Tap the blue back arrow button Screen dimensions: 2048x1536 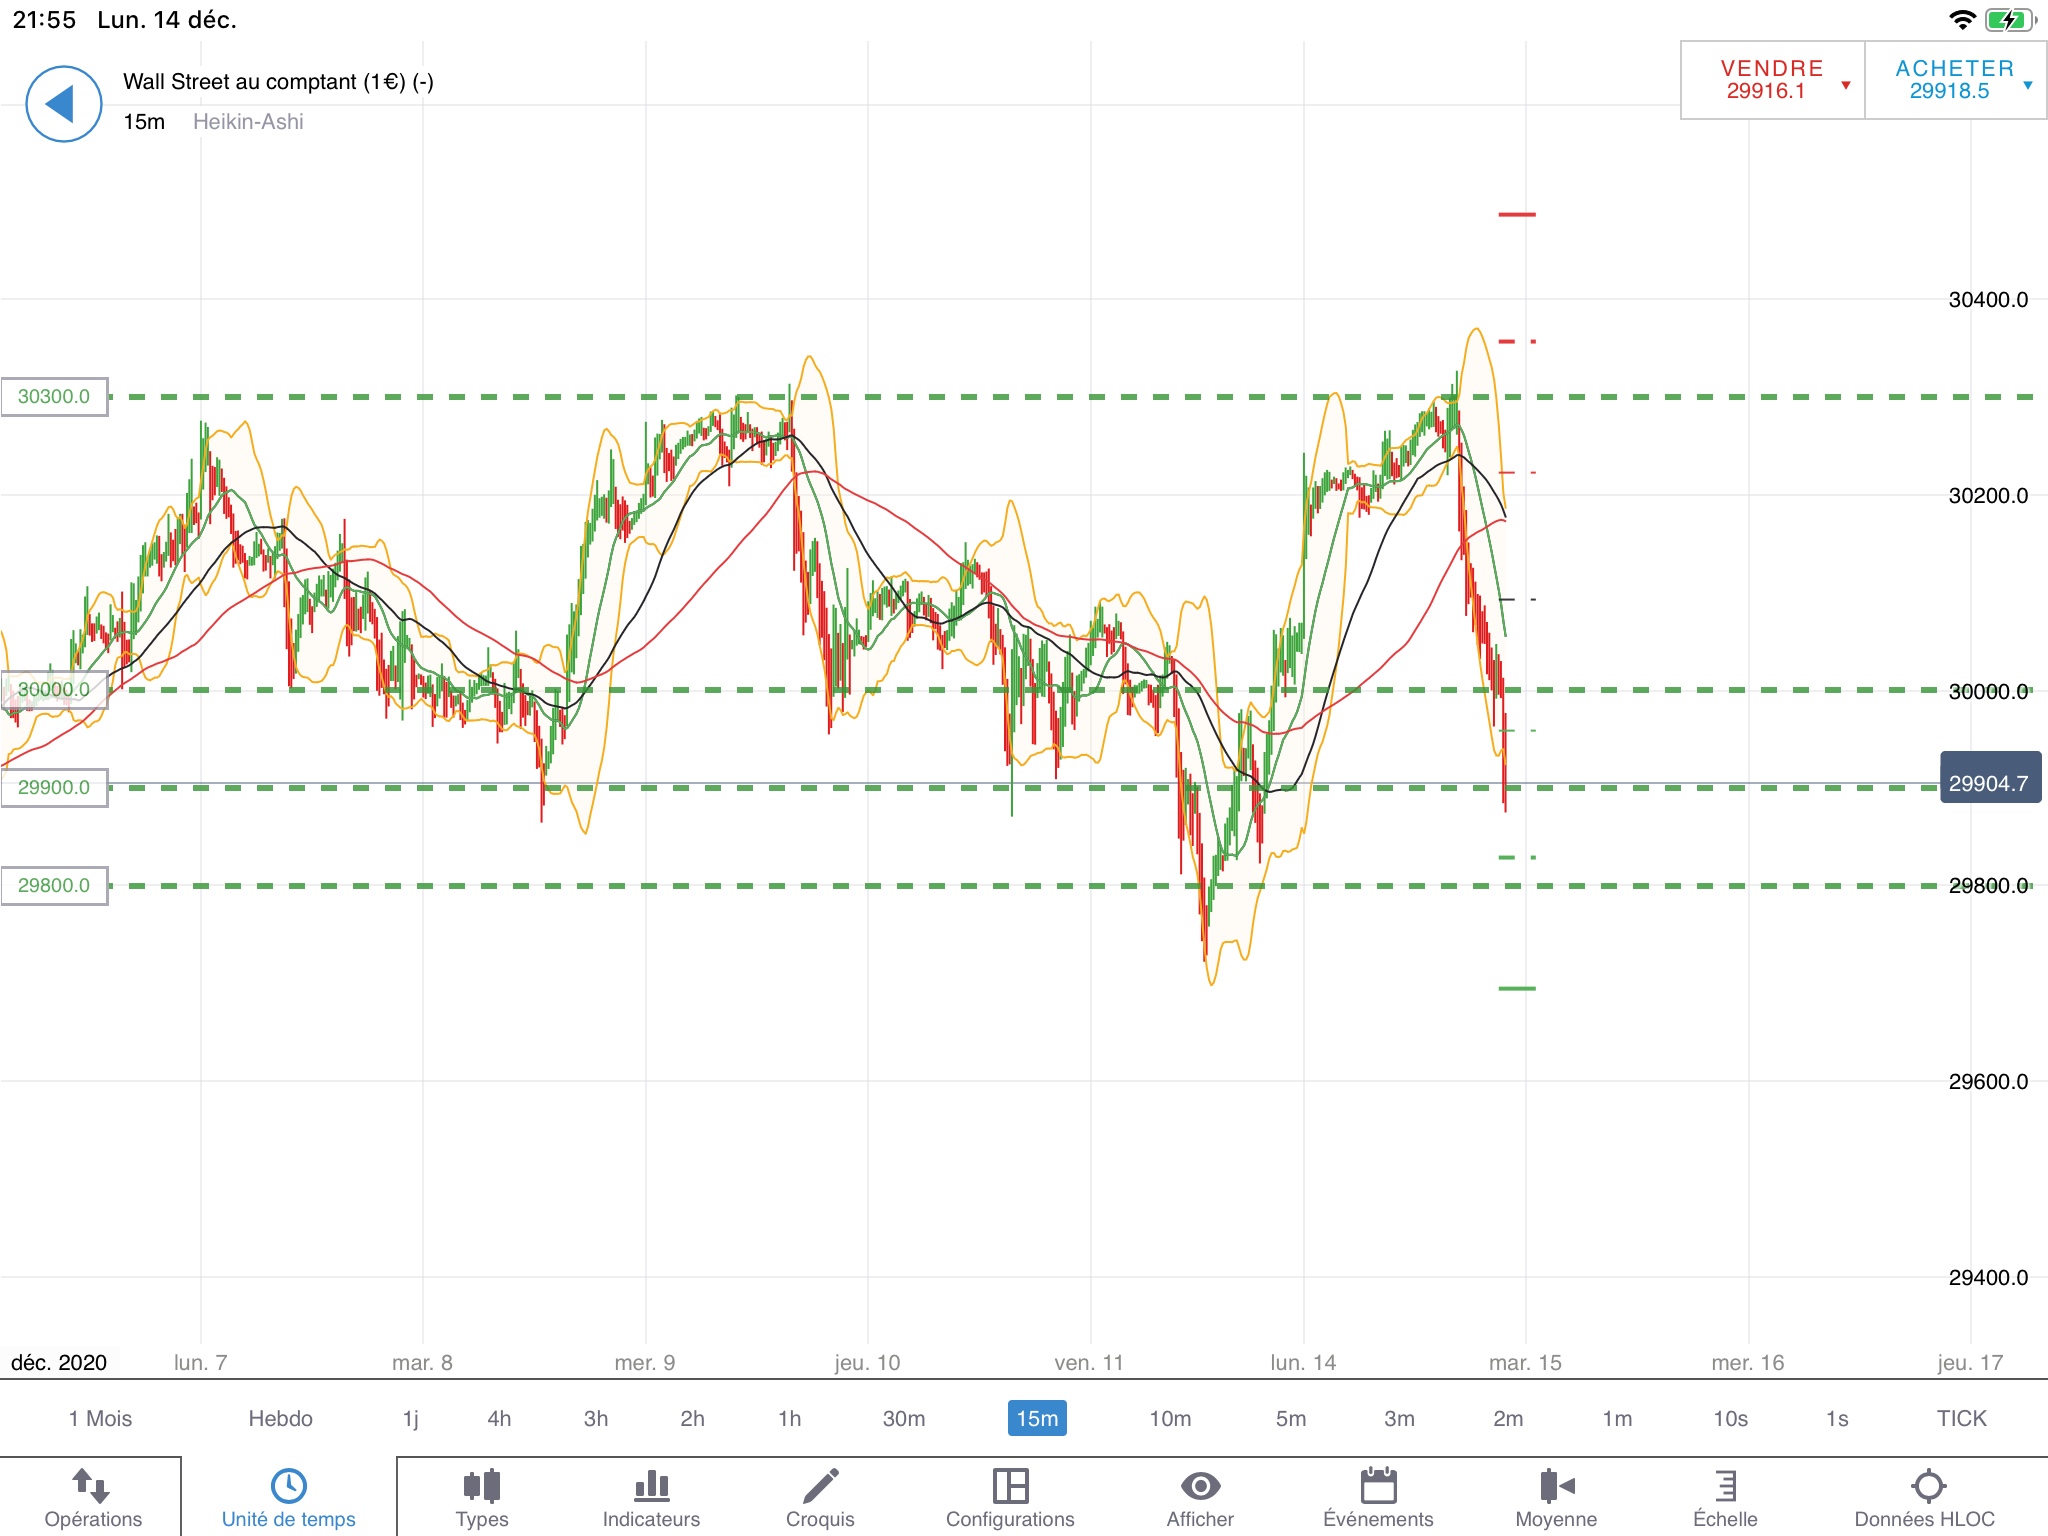(63, 104)
